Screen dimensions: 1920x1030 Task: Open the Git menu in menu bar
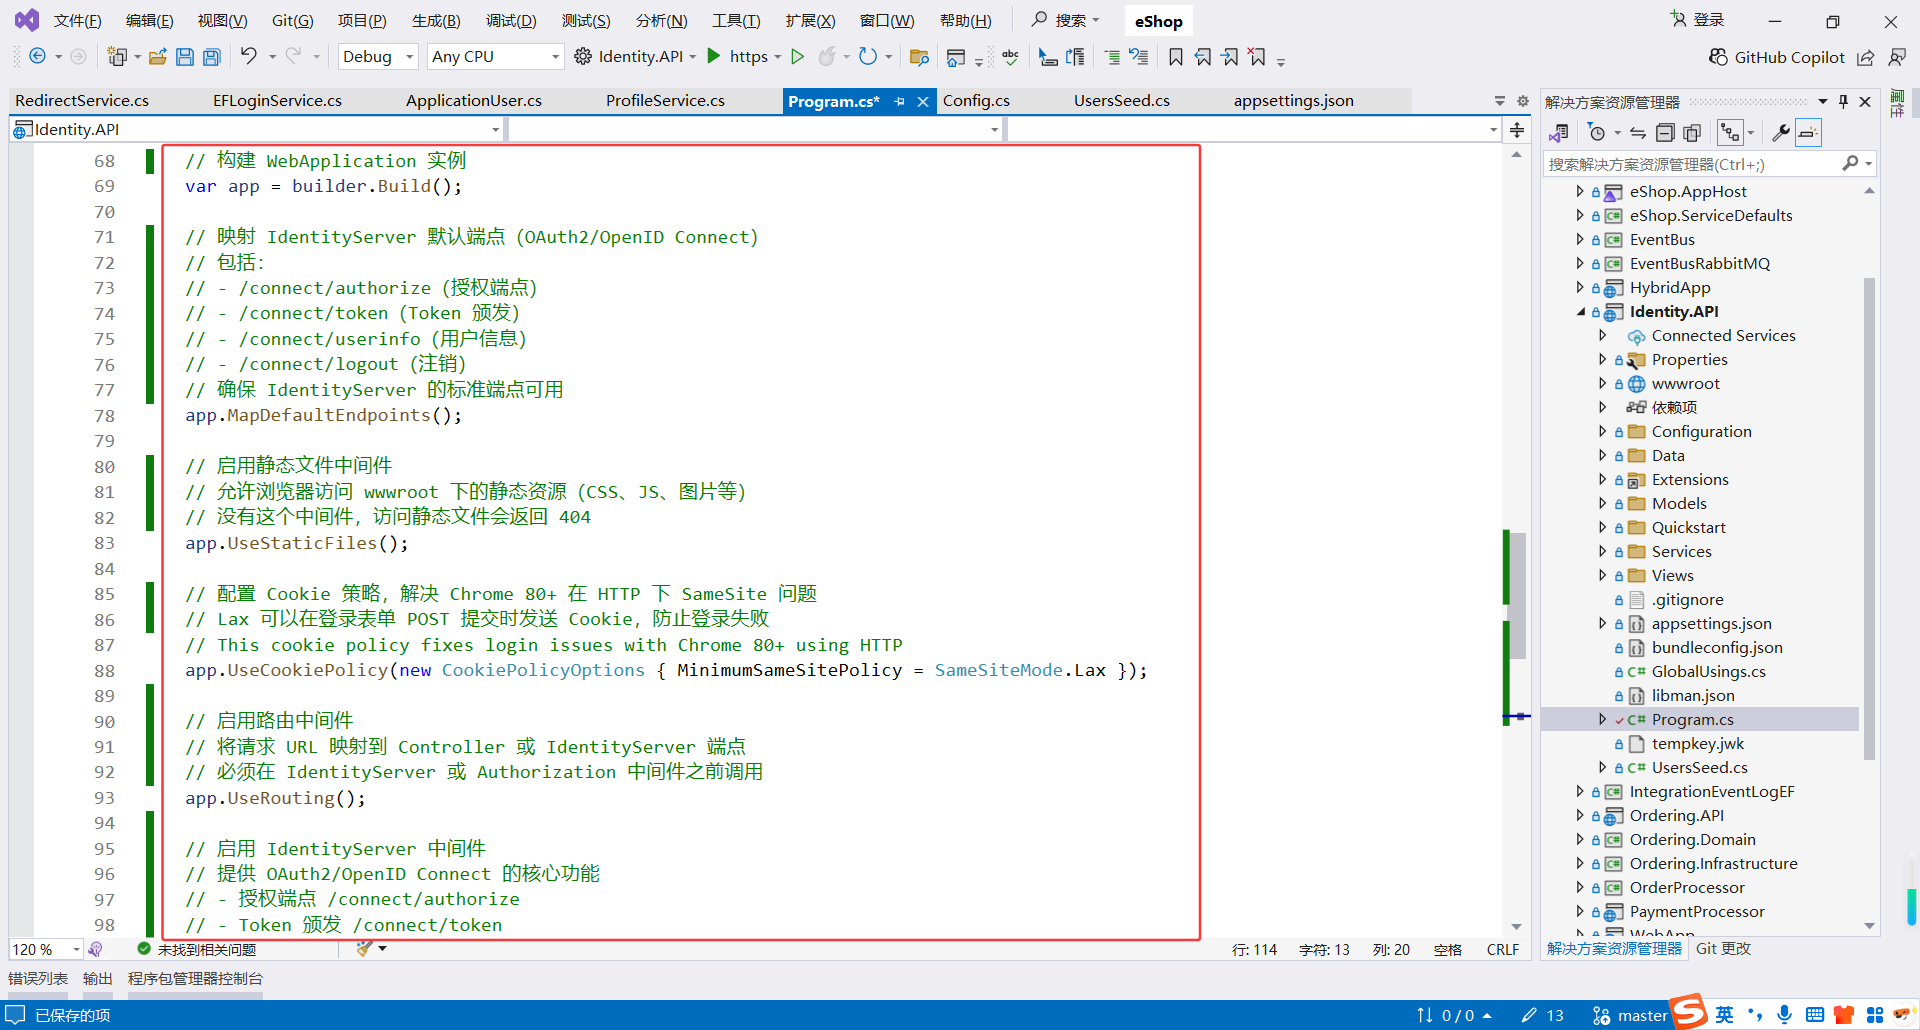click(x=292, y=20)
